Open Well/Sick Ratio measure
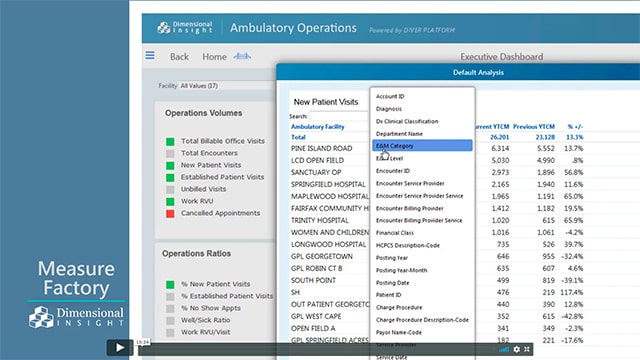 click(x=206, y=320)
